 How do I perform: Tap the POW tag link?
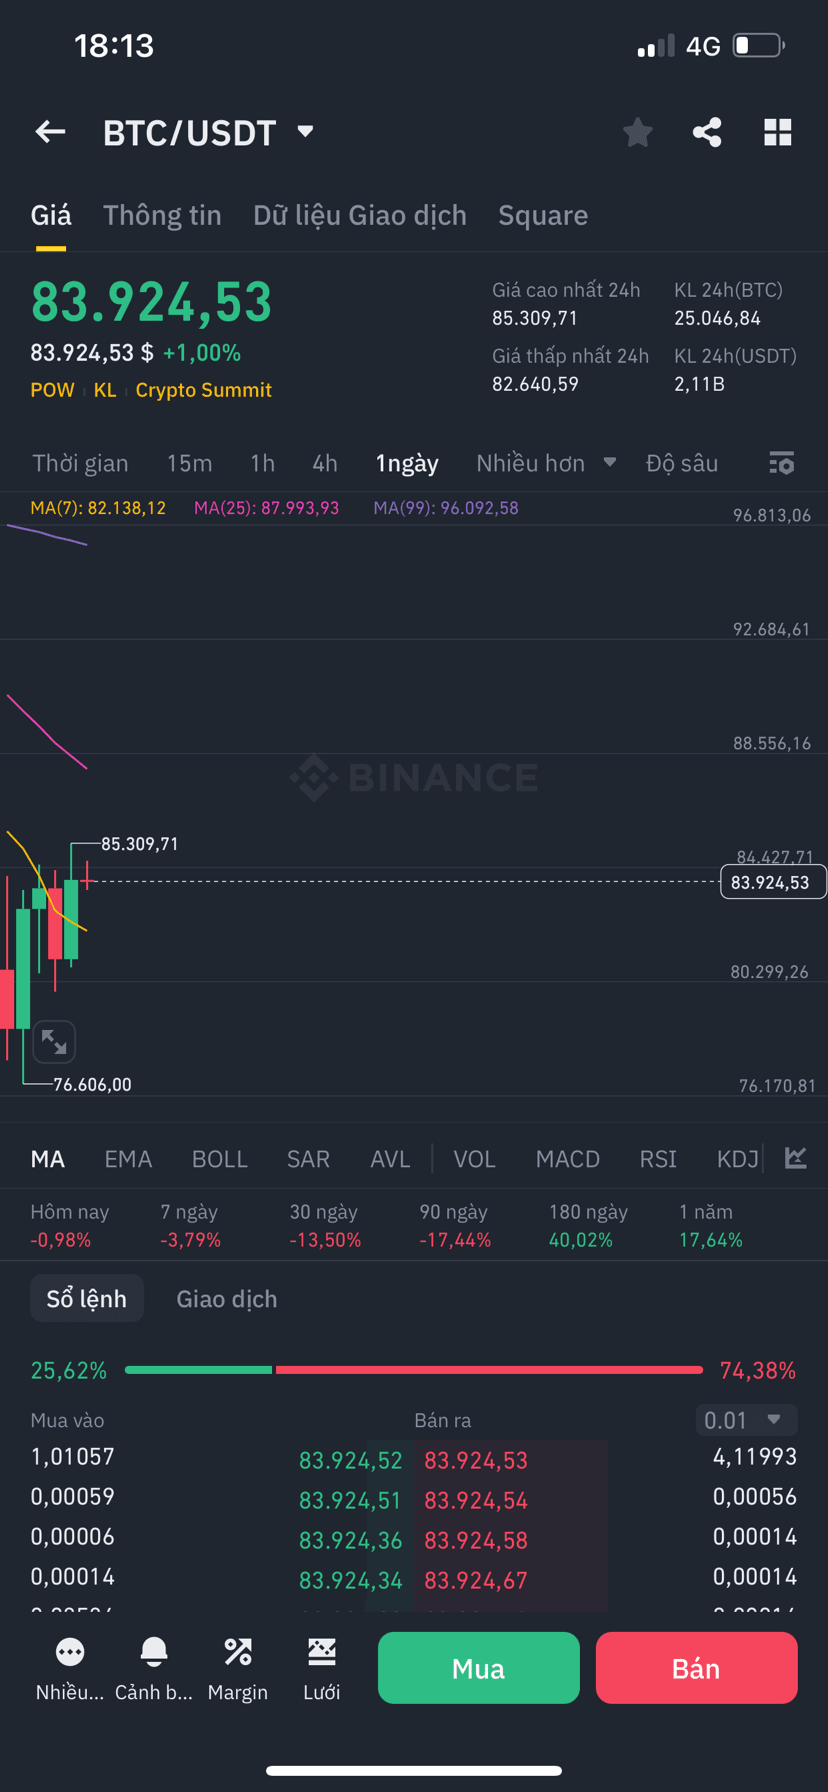[52, 390]
